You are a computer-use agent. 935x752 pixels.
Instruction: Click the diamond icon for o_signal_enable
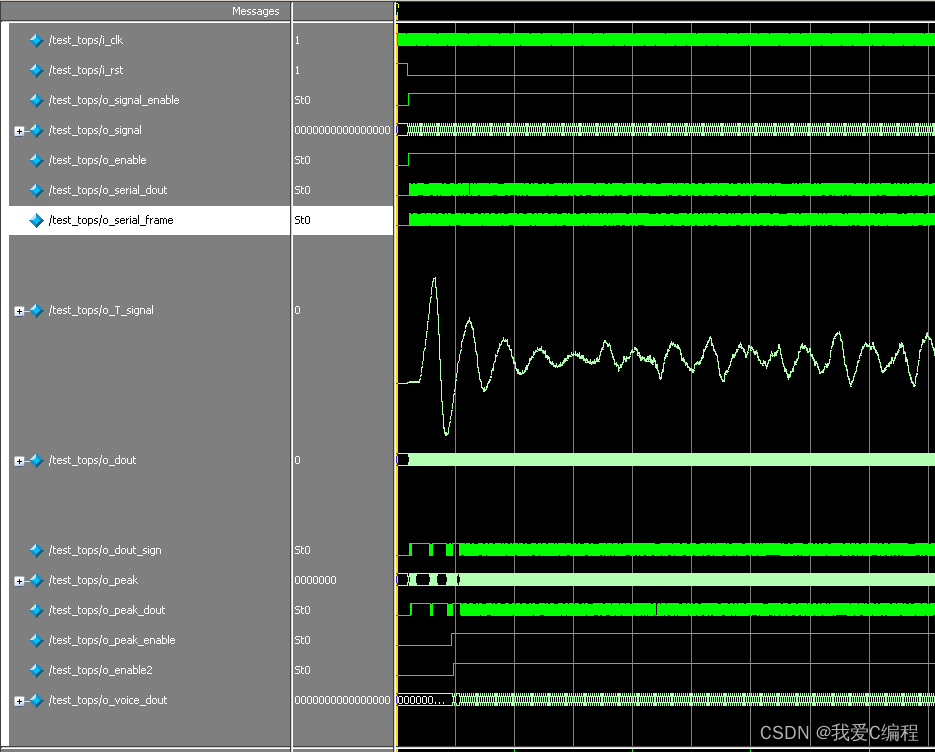click(36, 101)
